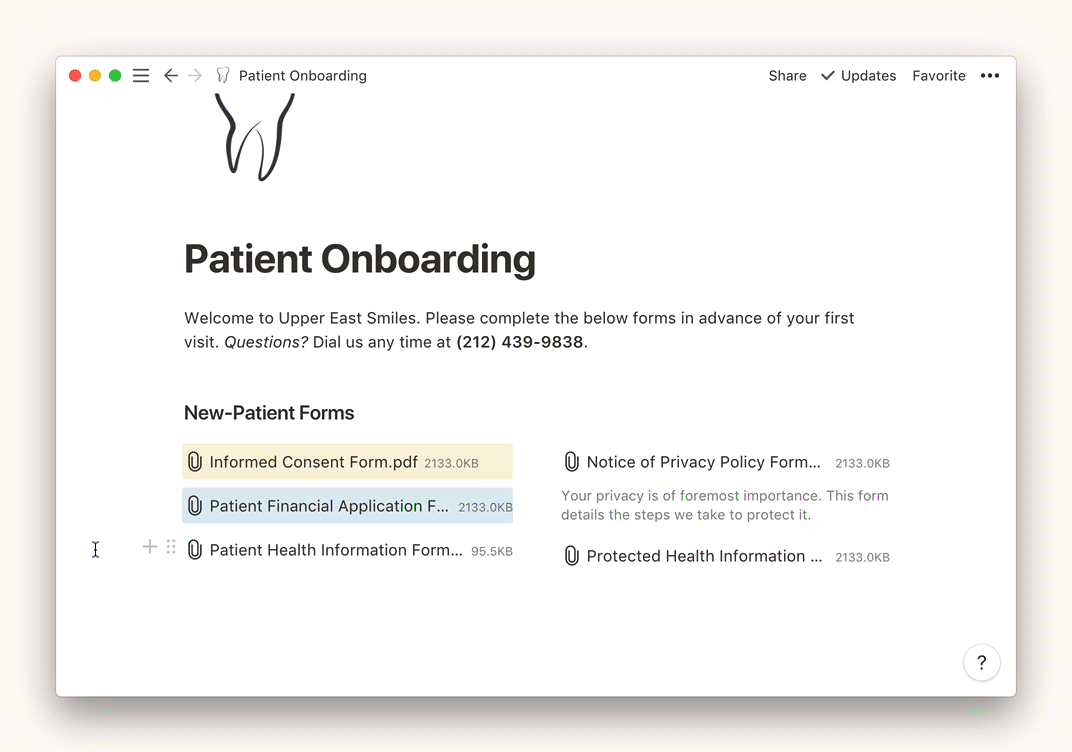
Task: Open Patient Financial Application file
Action: 329,506
